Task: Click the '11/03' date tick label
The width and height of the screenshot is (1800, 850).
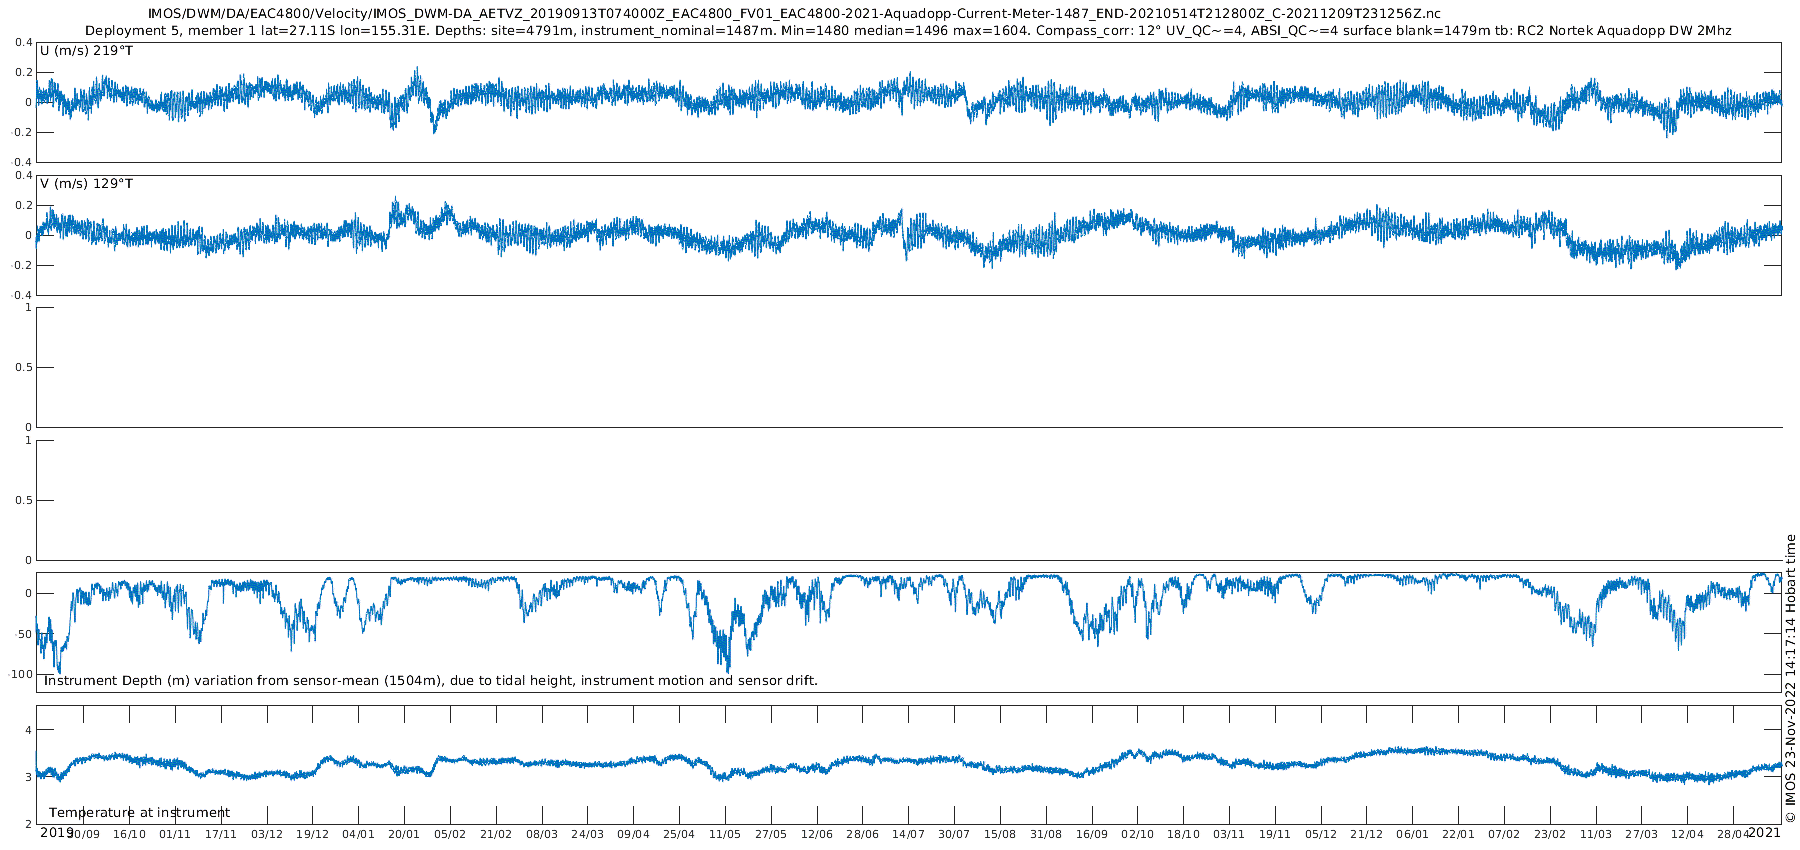Action: pos(1596,834)
